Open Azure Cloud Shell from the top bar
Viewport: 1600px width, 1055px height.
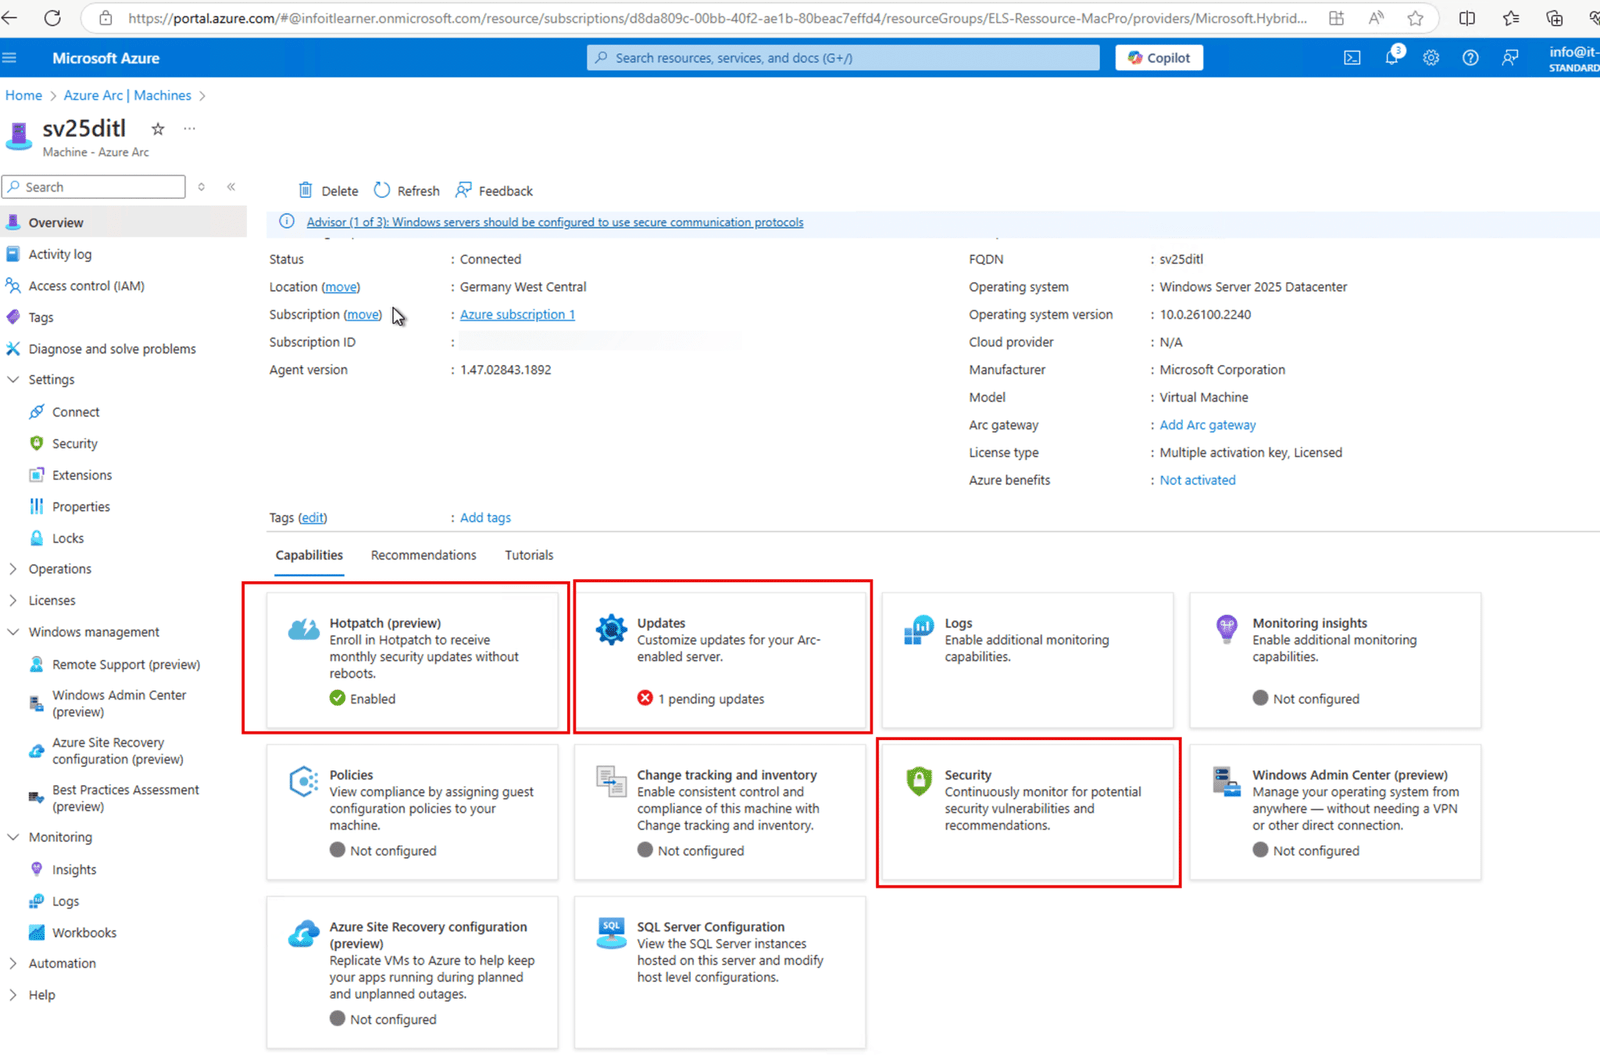1352,57
